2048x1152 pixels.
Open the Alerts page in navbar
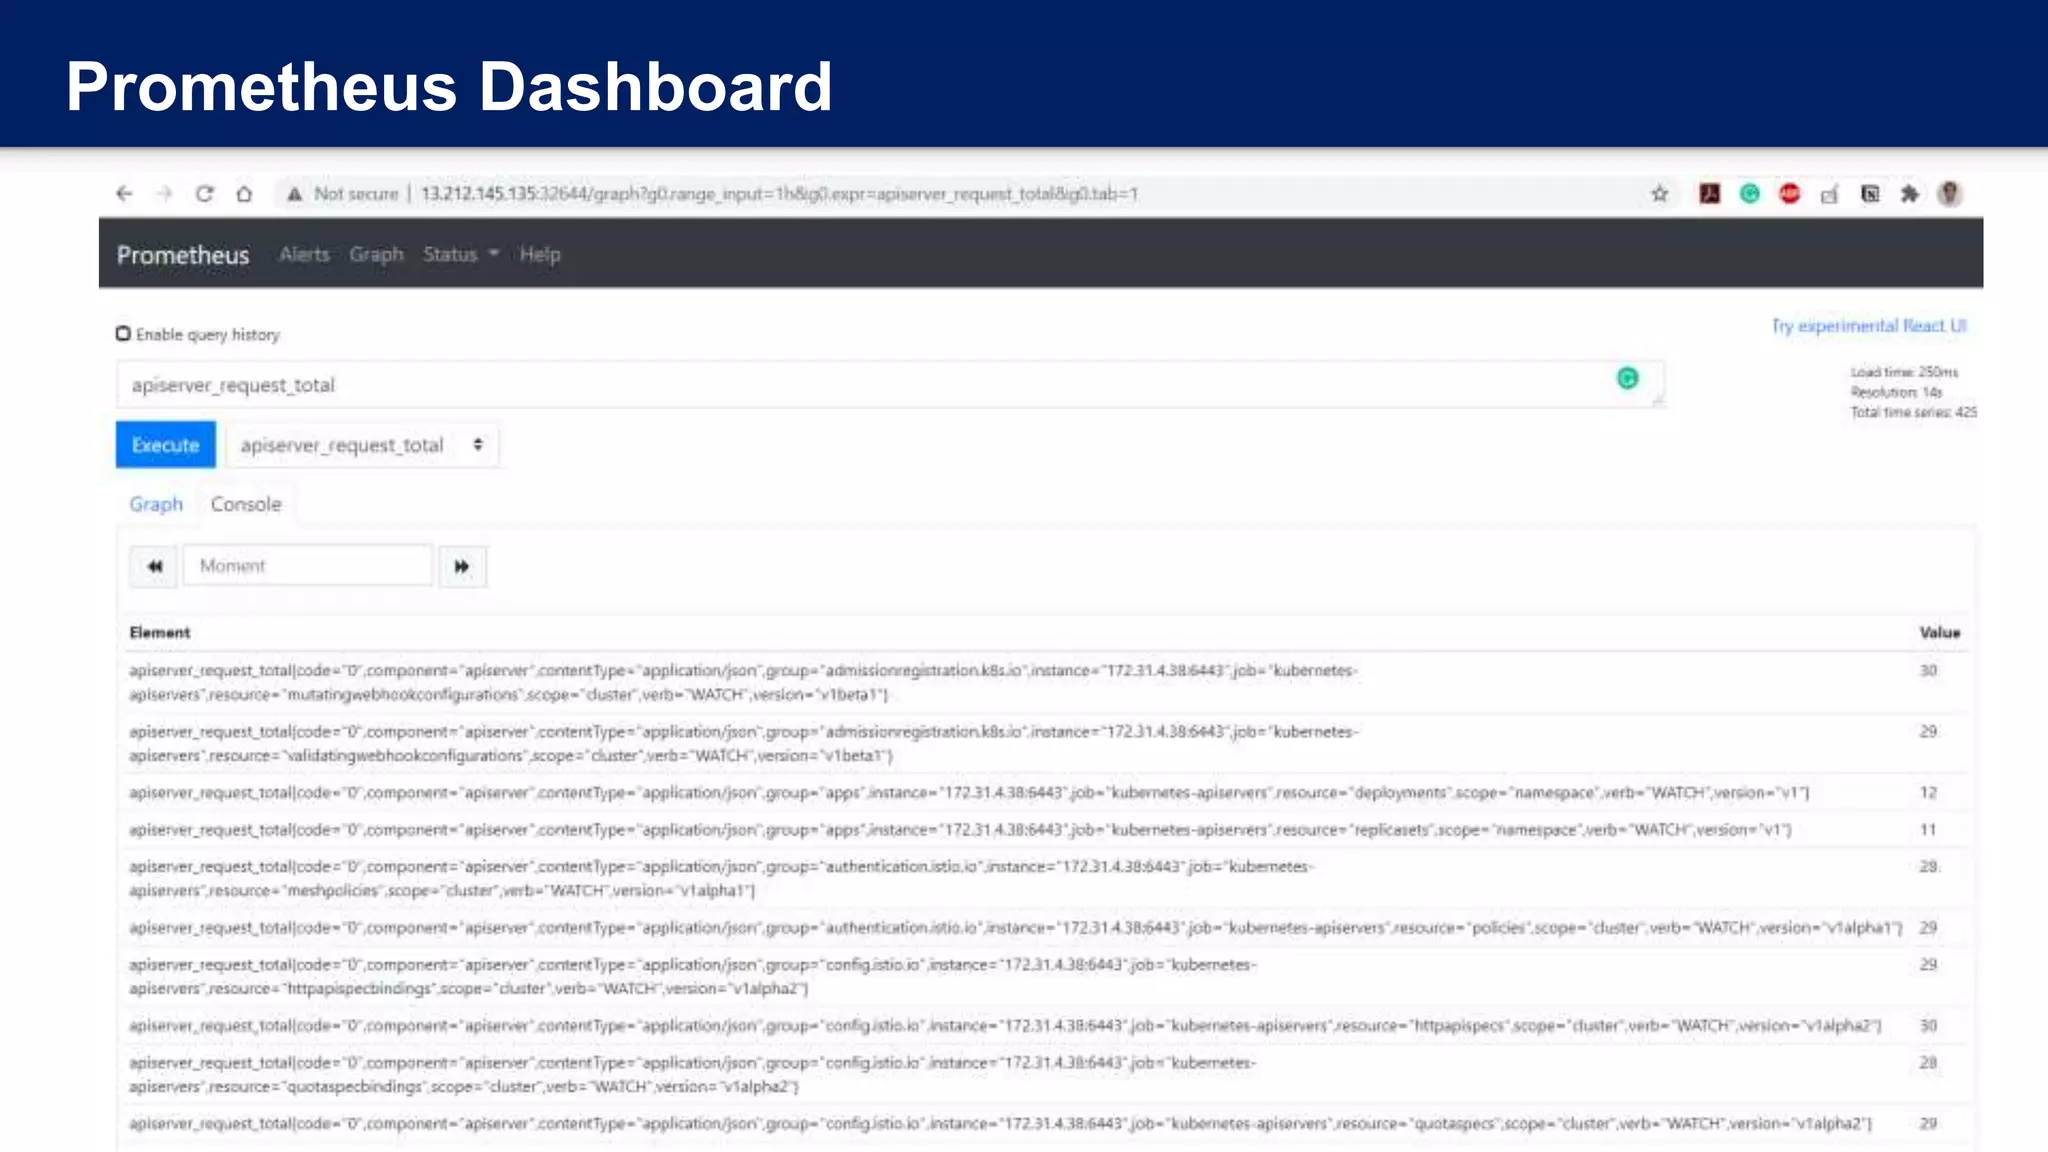[304, 255]
